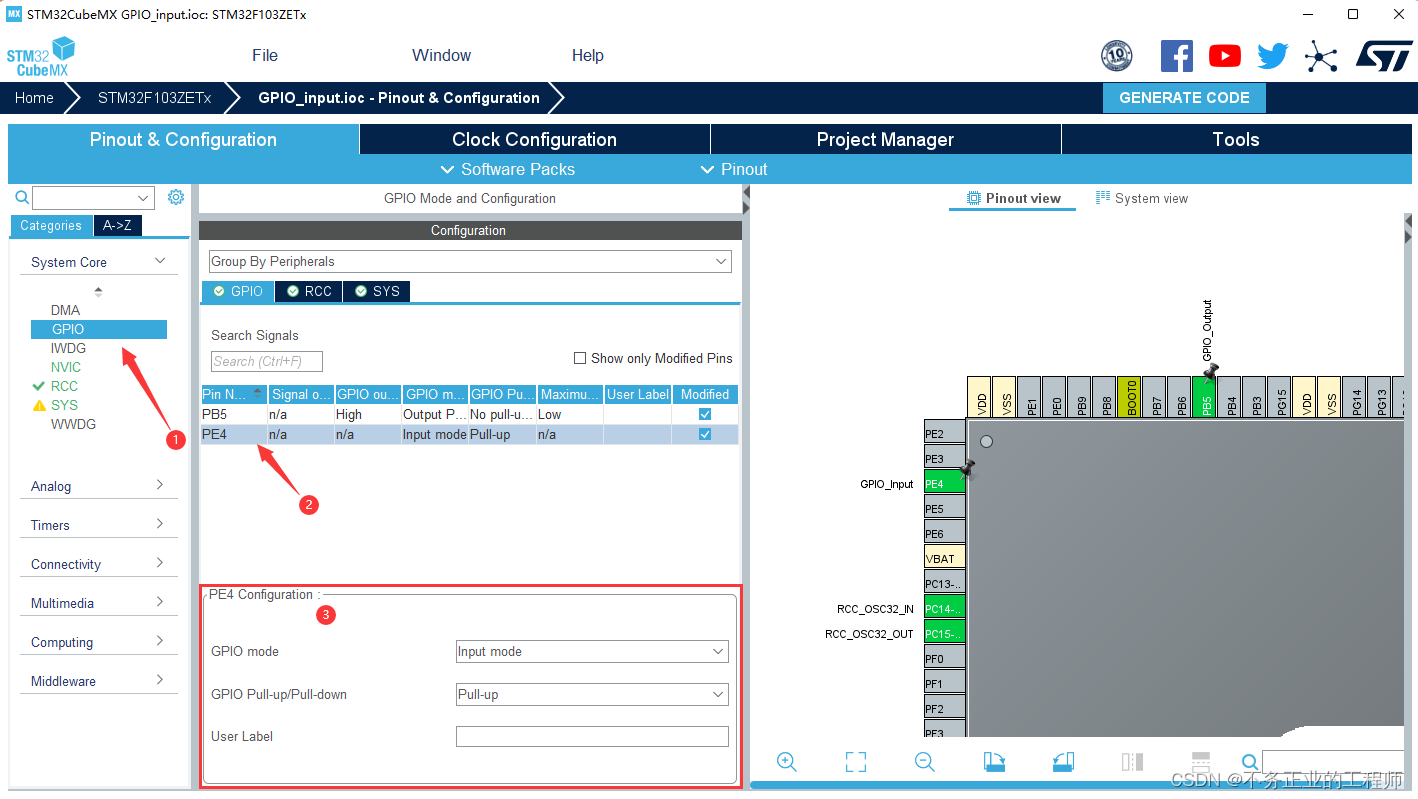
Task: Sort the table by Pin Name column header
Action: pos(234,394)
